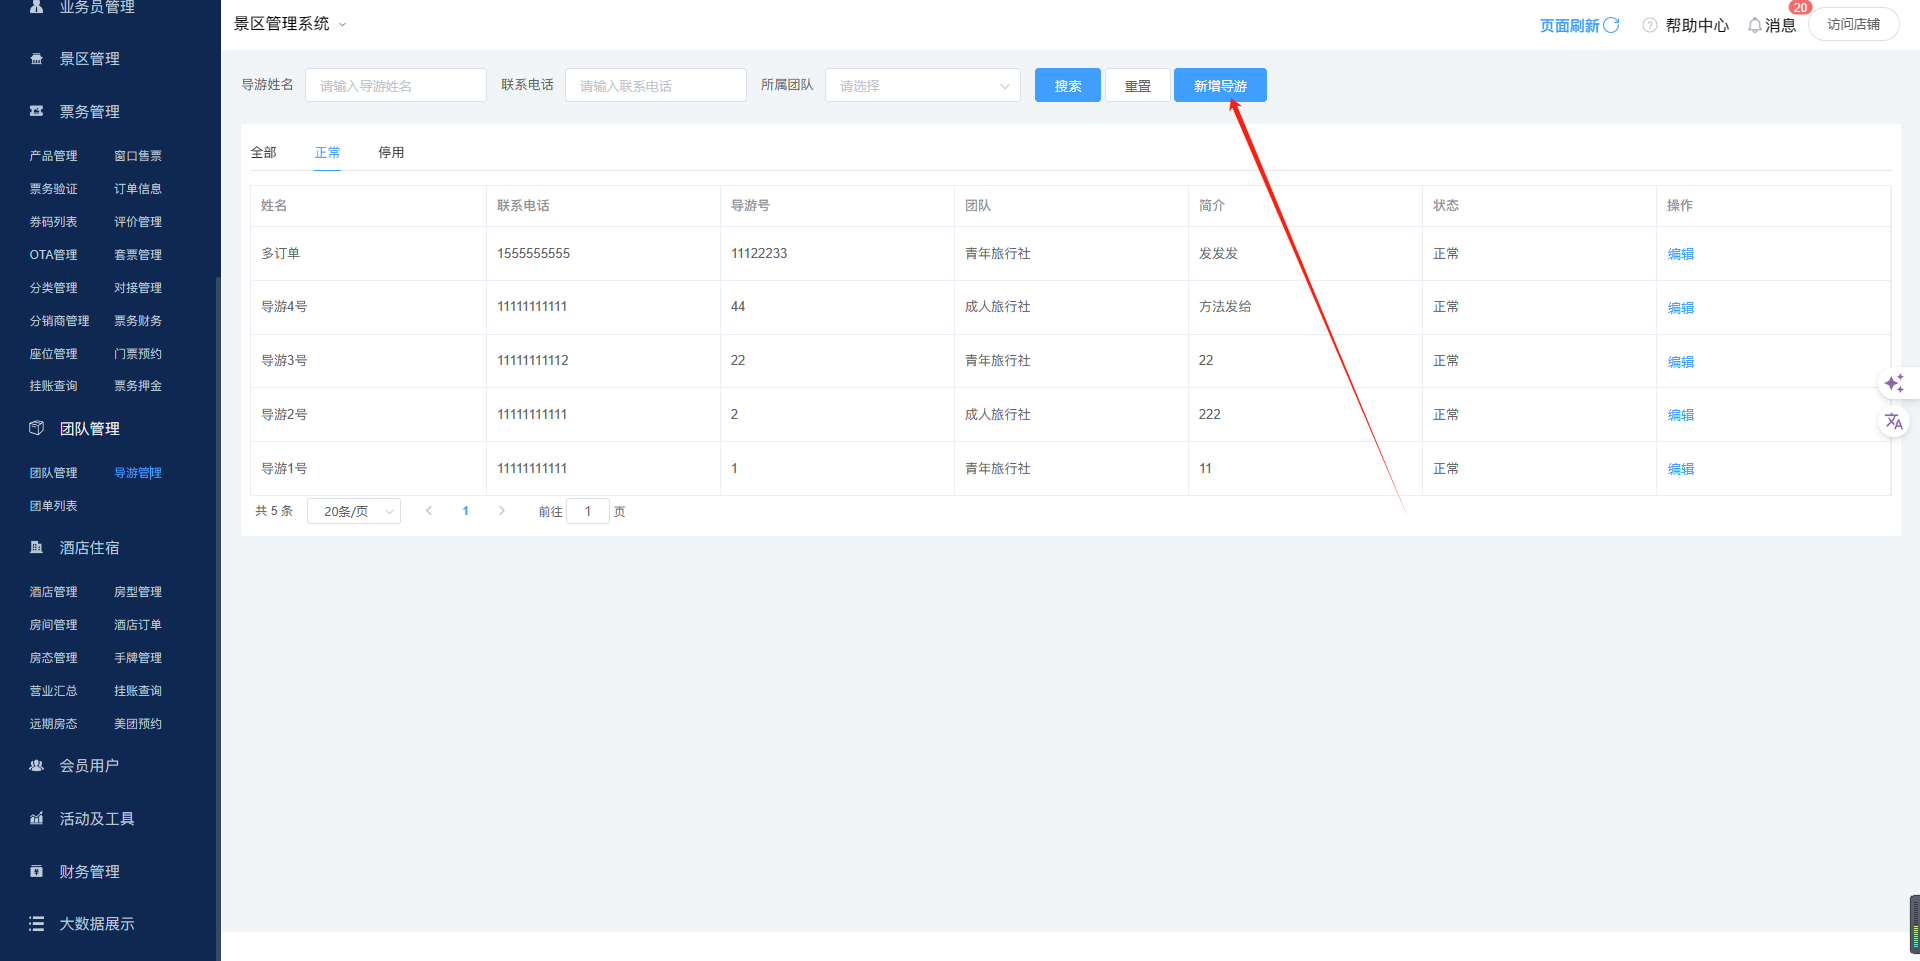The height and width of the screenshot is (961, 1920).
Task: Switch to the 全部 tab
Action: coord(263,153)
